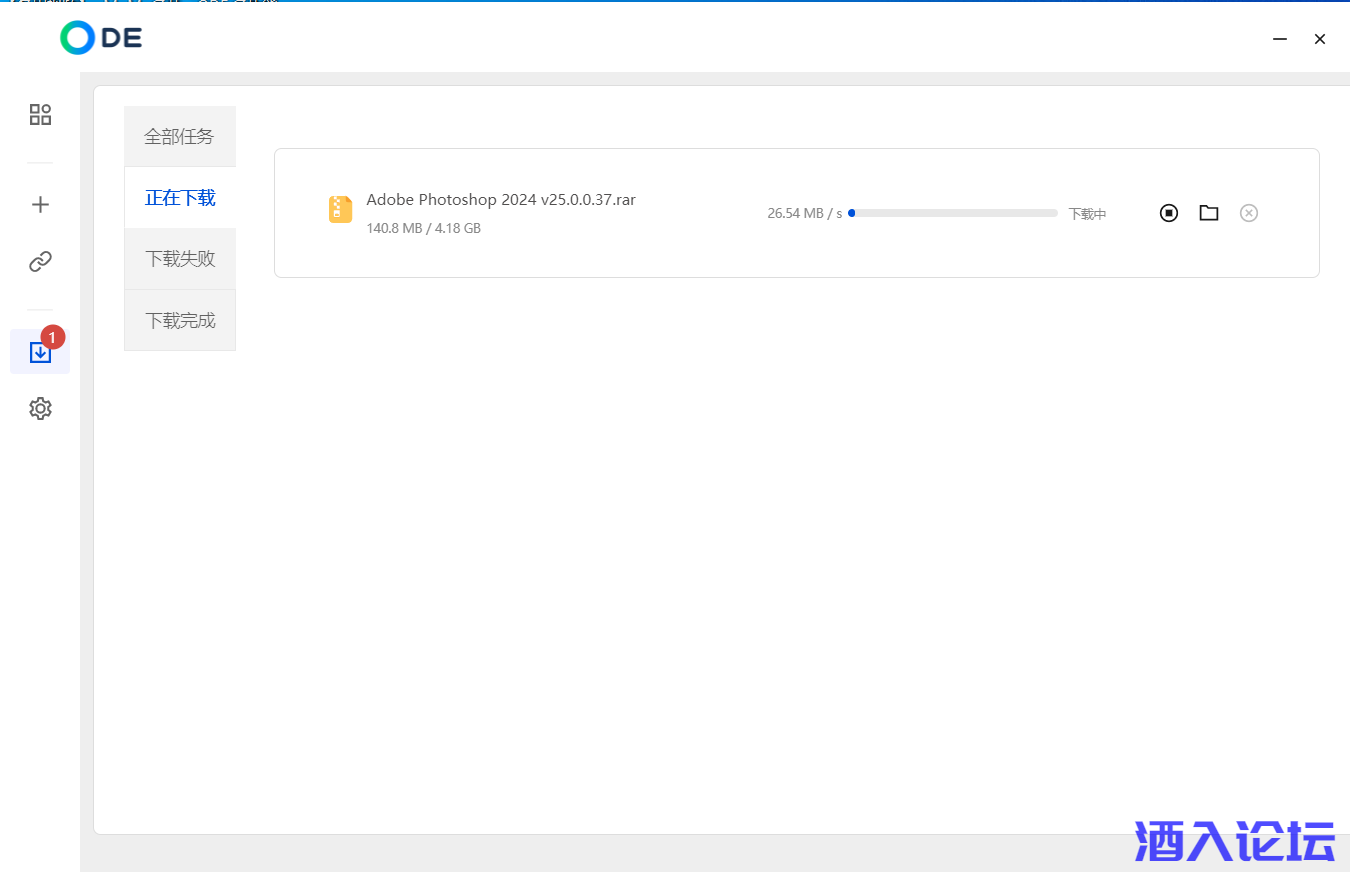The height and width of the screenshot is (876, 1350).
Task: Switch to the 全部任务 tab
Action: 180,136
